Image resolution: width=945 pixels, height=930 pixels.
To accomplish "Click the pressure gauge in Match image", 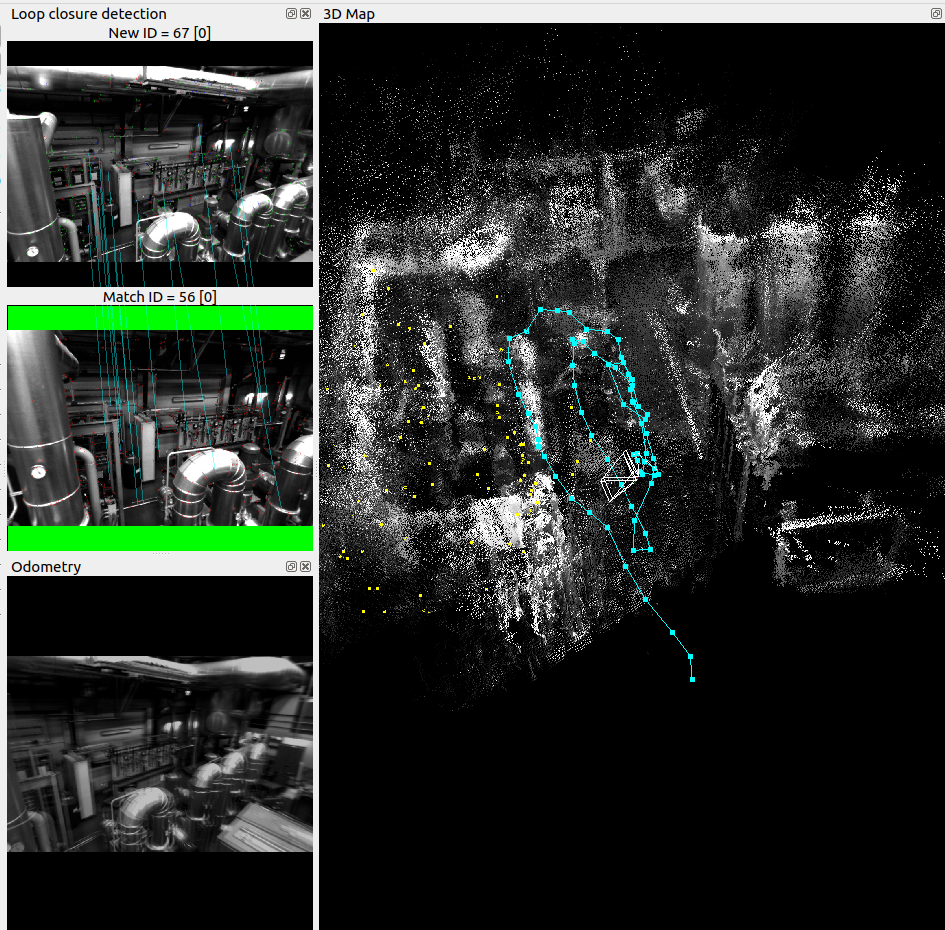I will pos(38,469).
